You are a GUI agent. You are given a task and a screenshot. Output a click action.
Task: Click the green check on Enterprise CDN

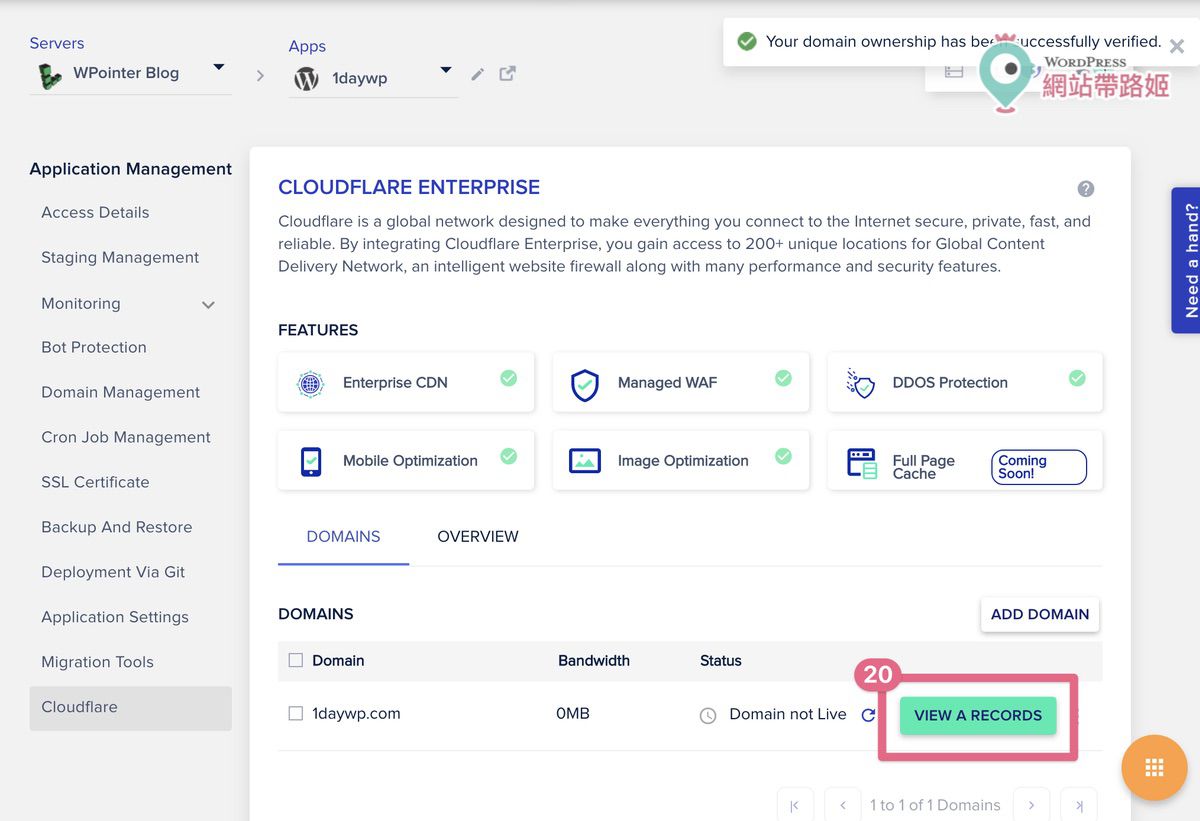509,378
